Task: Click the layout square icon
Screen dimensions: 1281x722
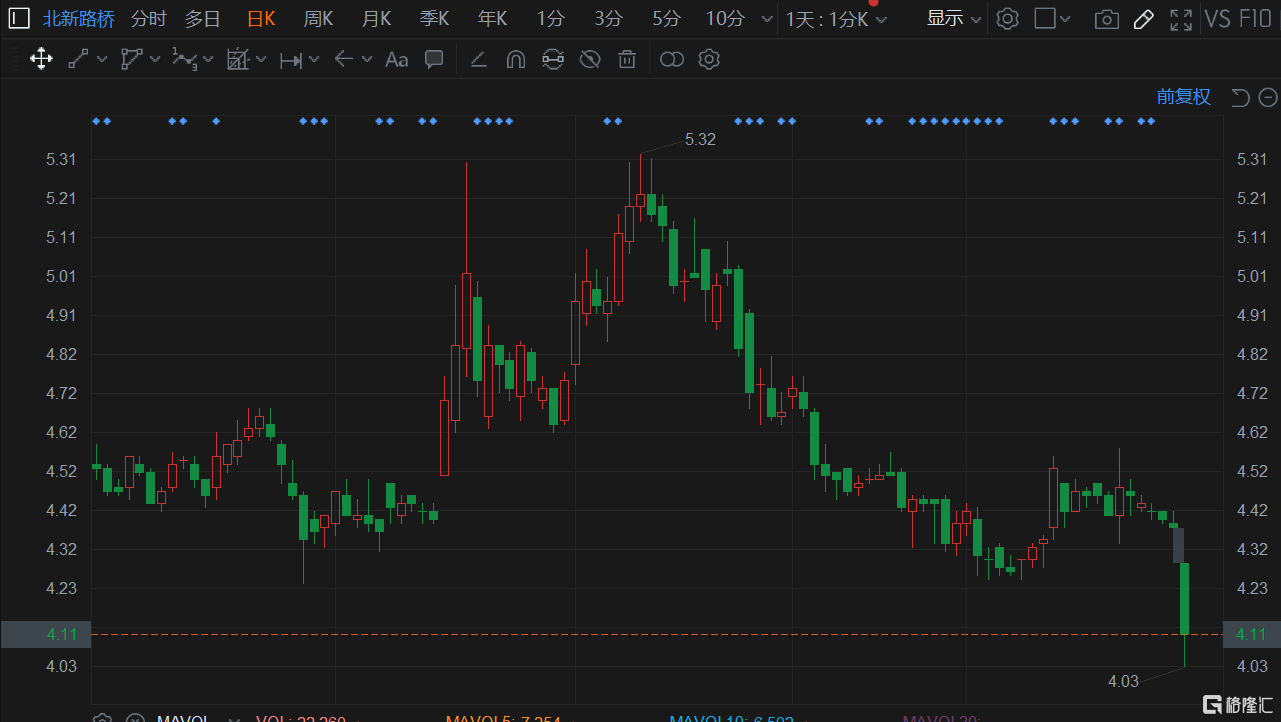Action: point(1045,18)
